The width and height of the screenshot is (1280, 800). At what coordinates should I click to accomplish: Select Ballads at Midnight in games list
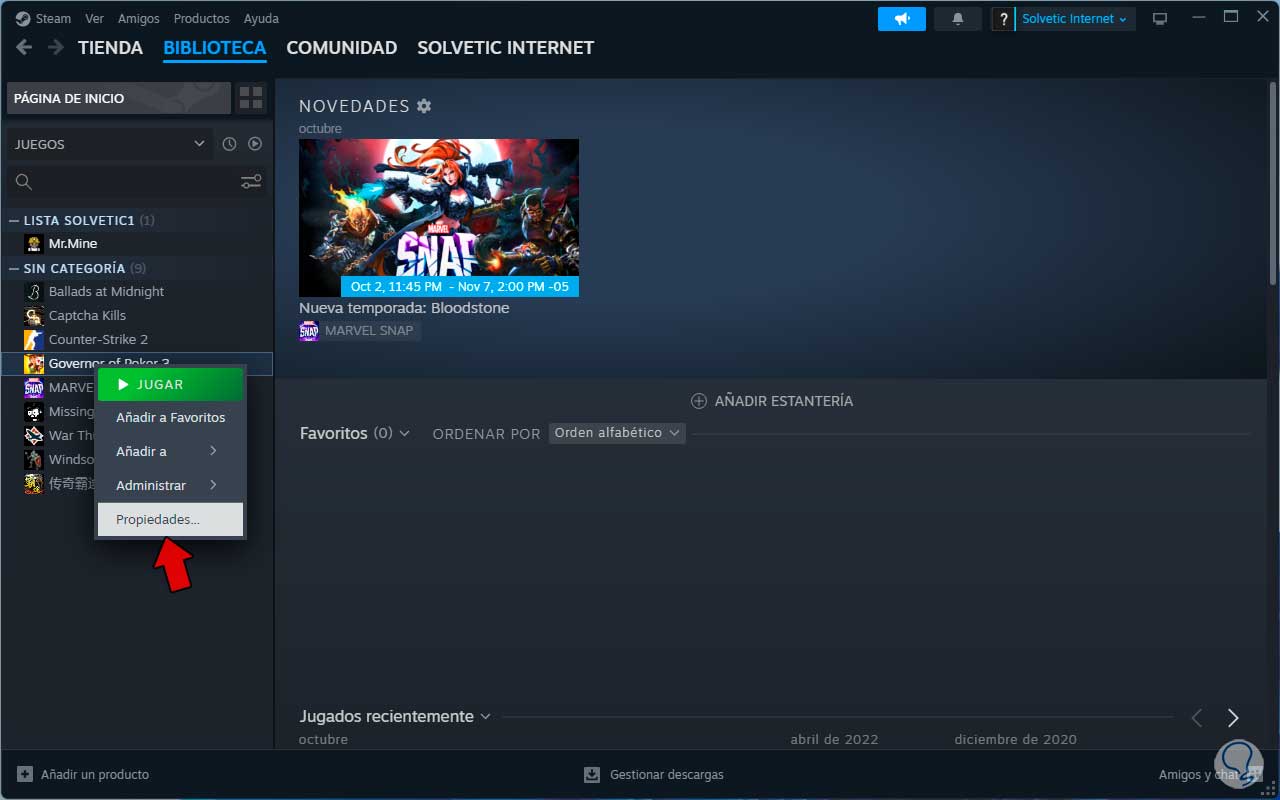point(107,291)
